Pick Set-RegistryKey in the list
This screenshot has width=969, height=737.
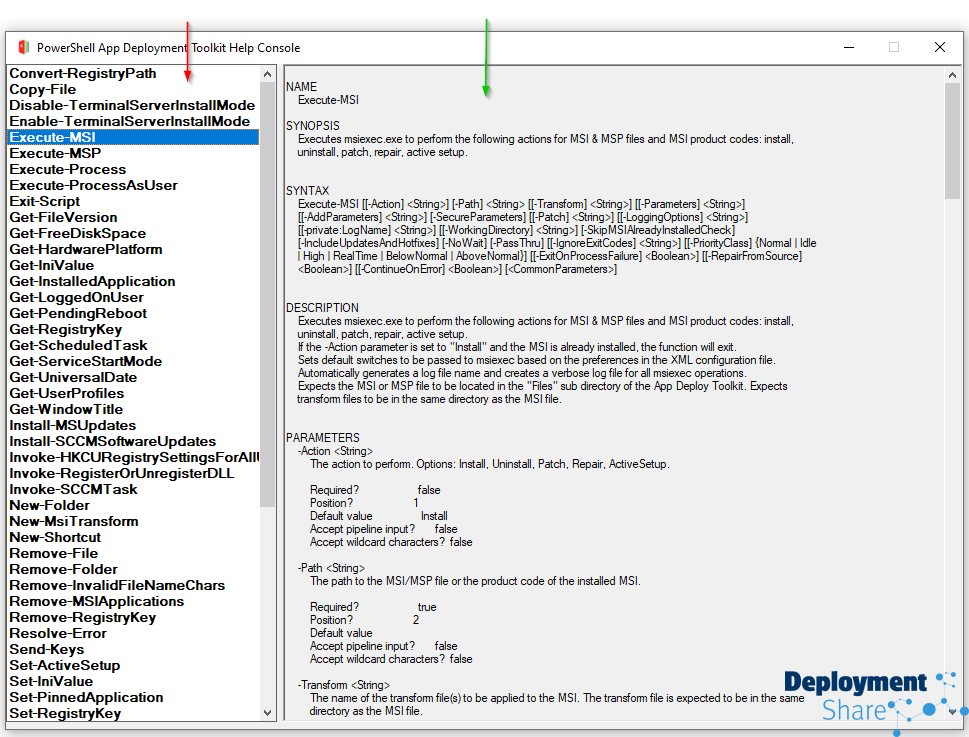65,713
